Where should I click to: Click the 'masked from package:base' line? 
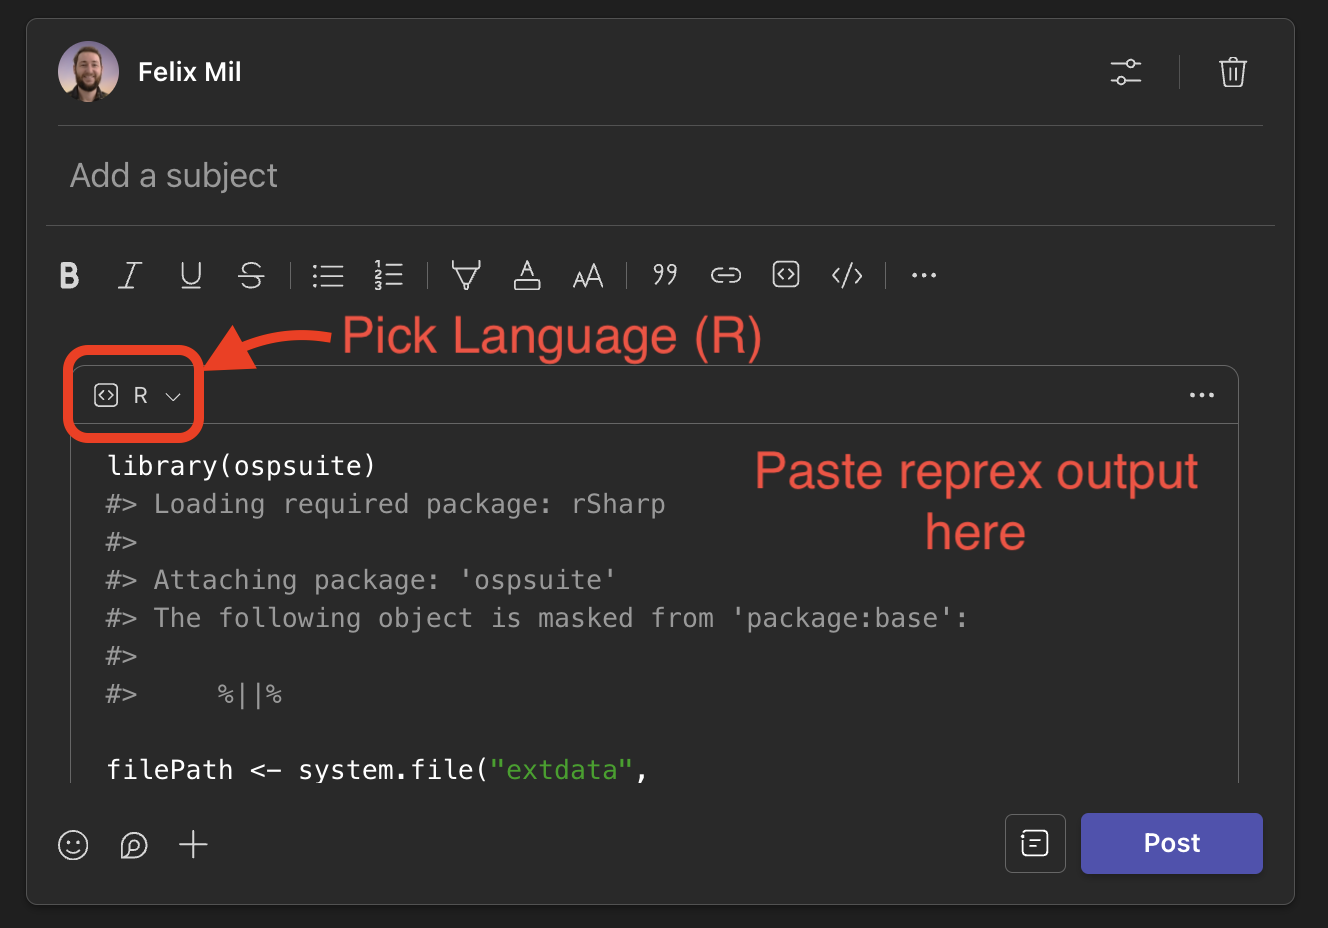(537, 618)
